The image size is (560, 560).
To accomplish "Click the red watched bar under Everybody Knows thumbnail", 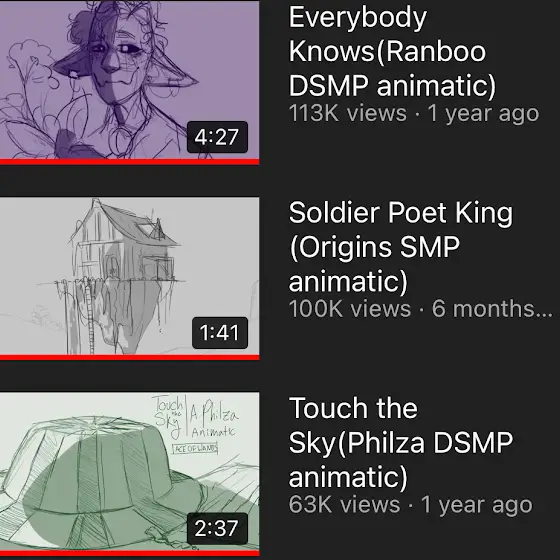I will coord(129,162).
